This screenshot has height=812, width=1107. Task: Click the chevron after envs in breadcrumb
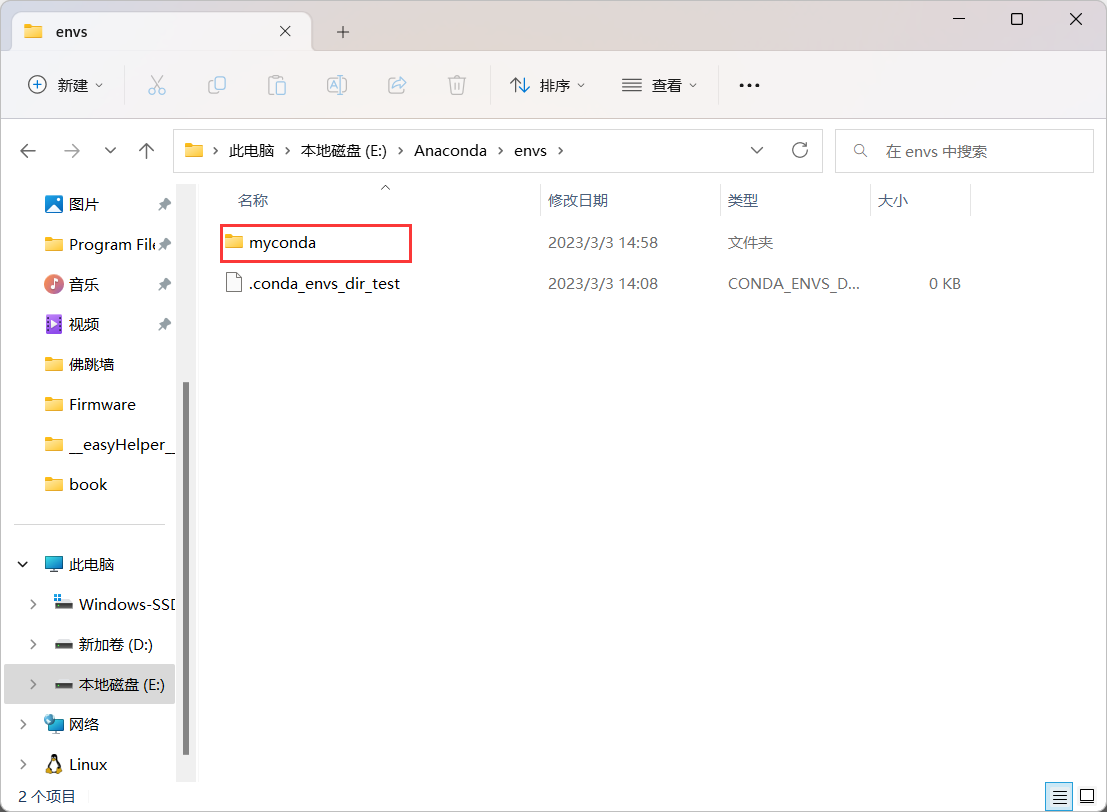pyautogui.click(x=561, y=150)
